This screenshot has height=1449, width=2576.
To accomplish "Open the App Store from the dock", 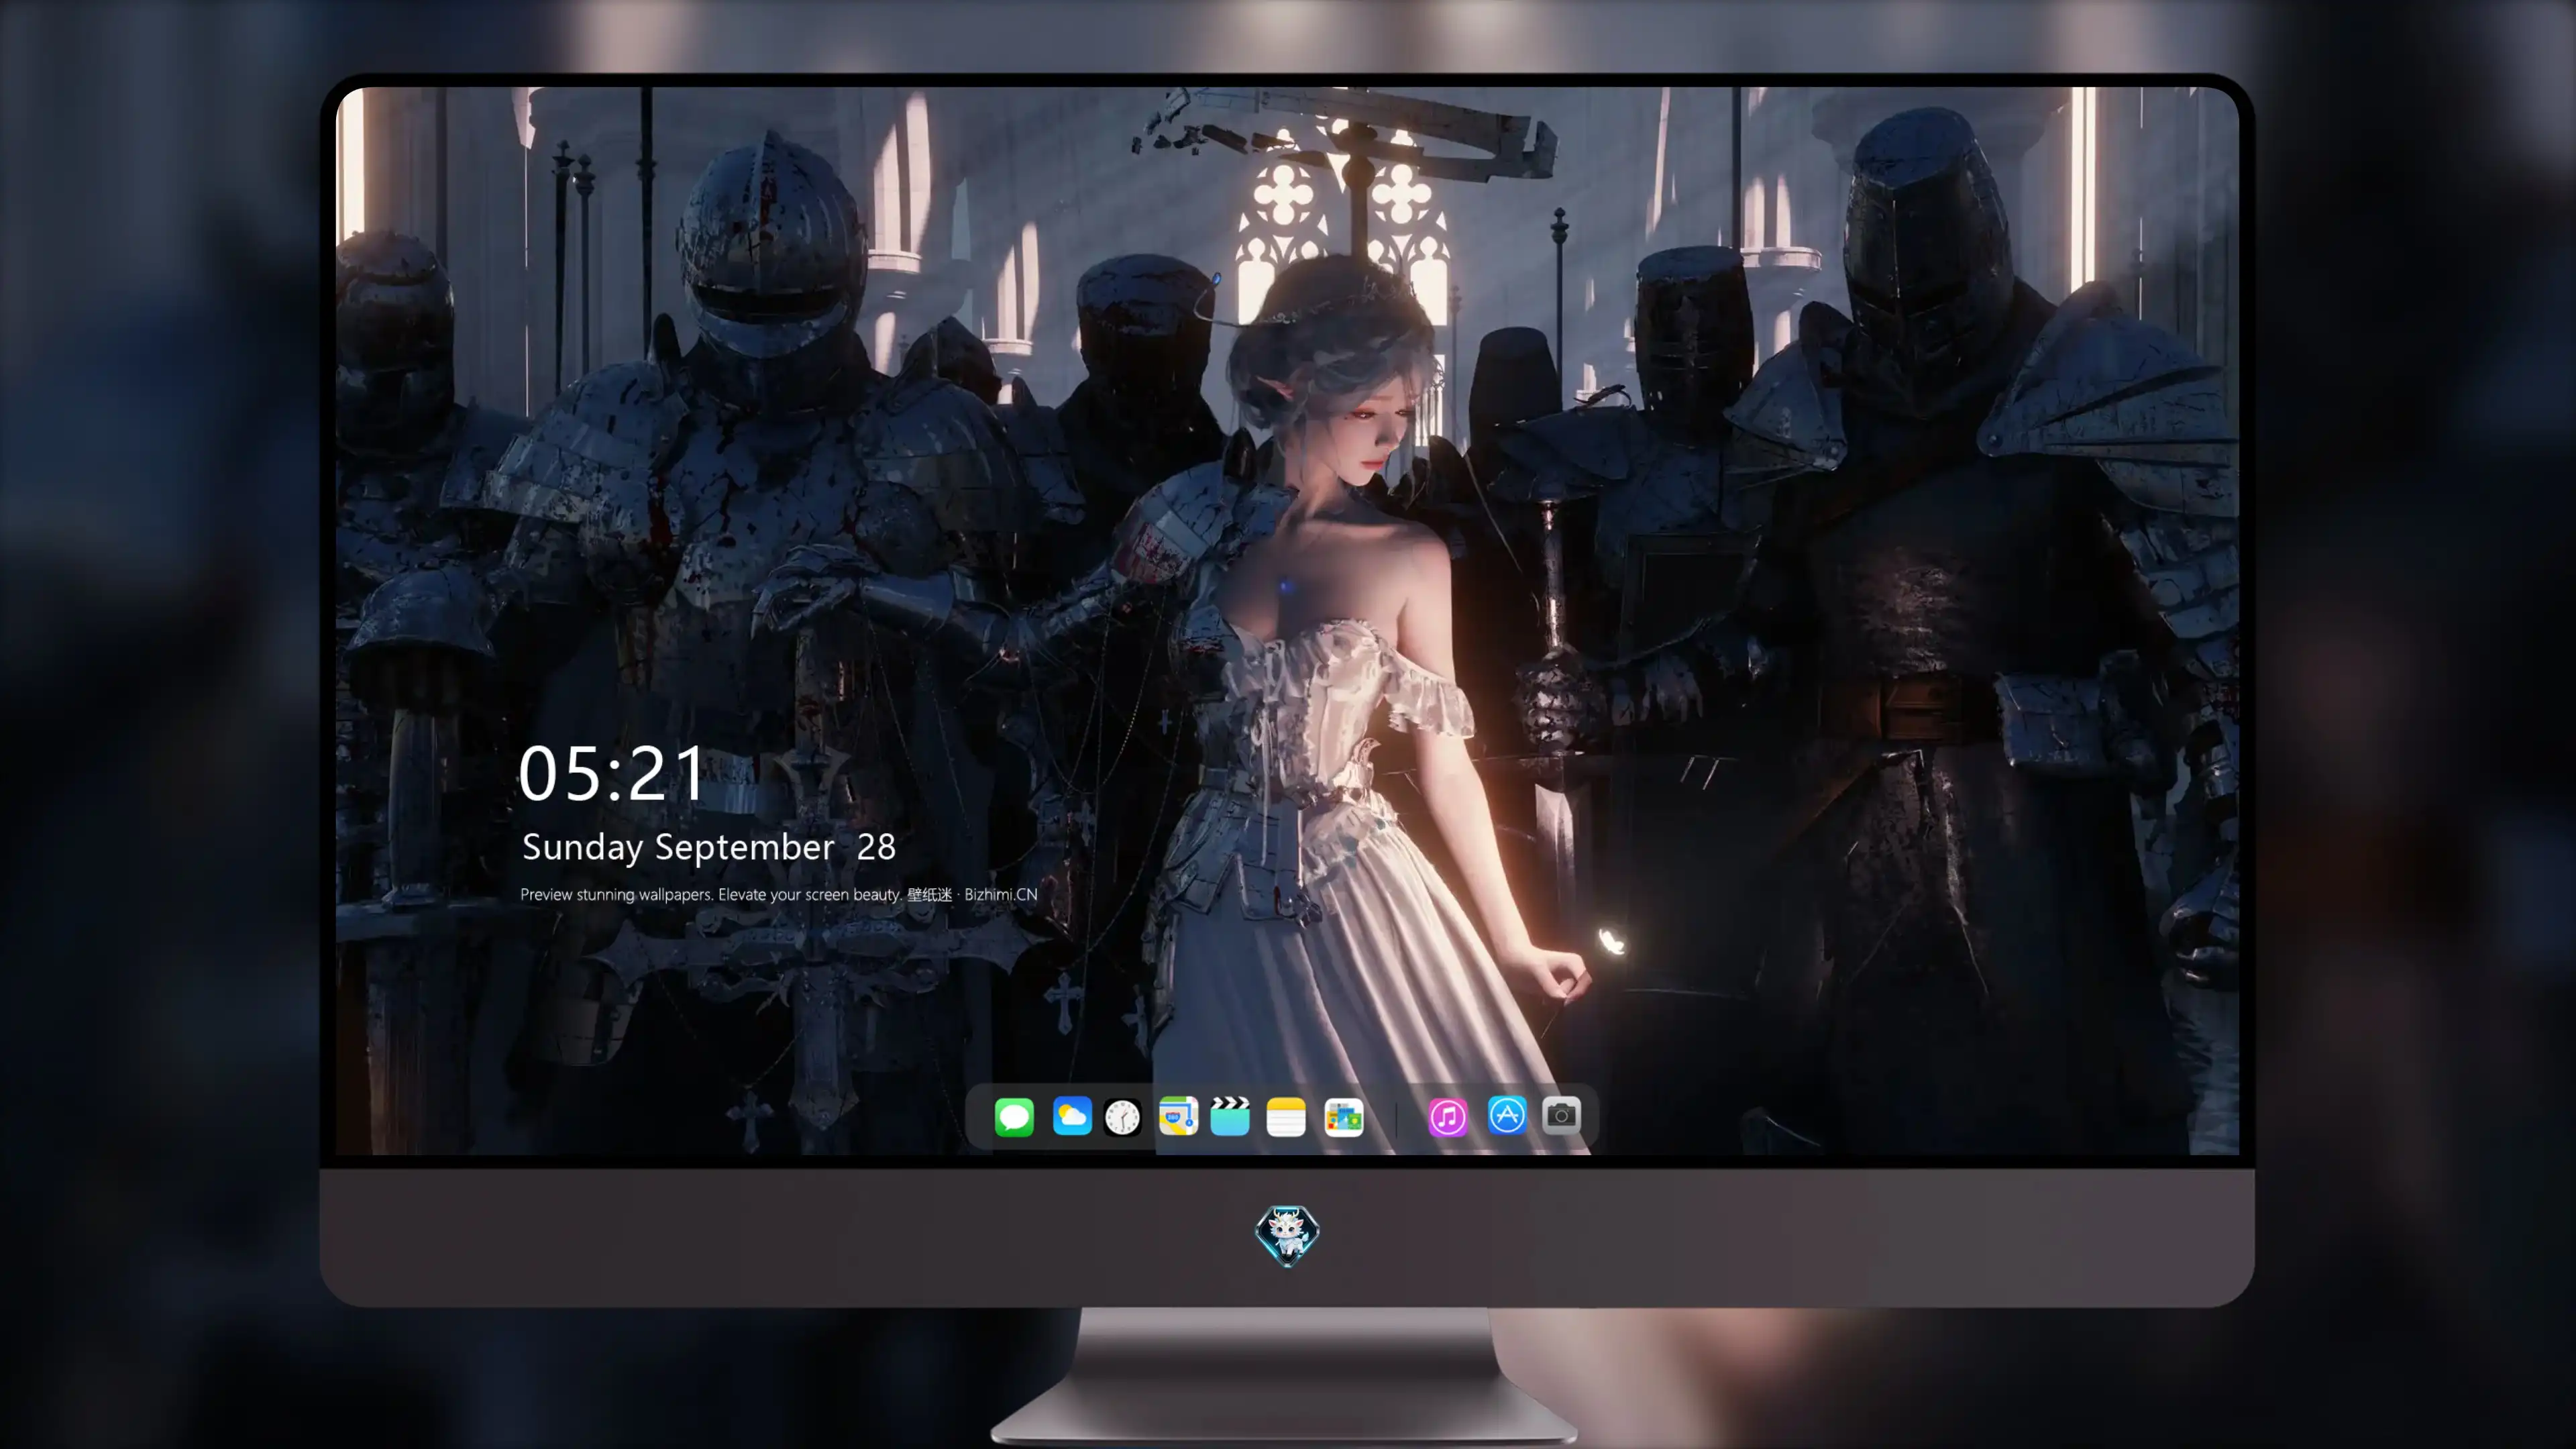I will coord(1507,1115).
